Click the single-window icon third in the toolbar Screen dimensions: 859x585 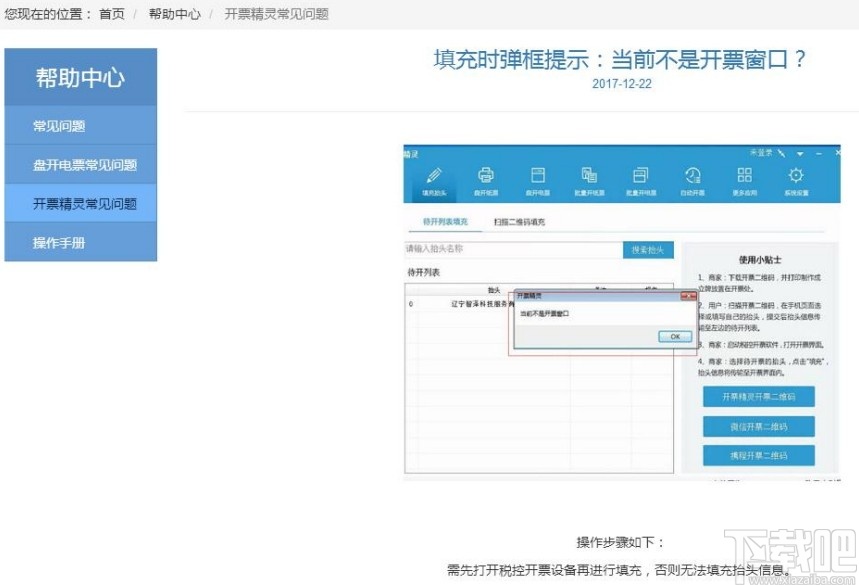(x=537, y=175)
